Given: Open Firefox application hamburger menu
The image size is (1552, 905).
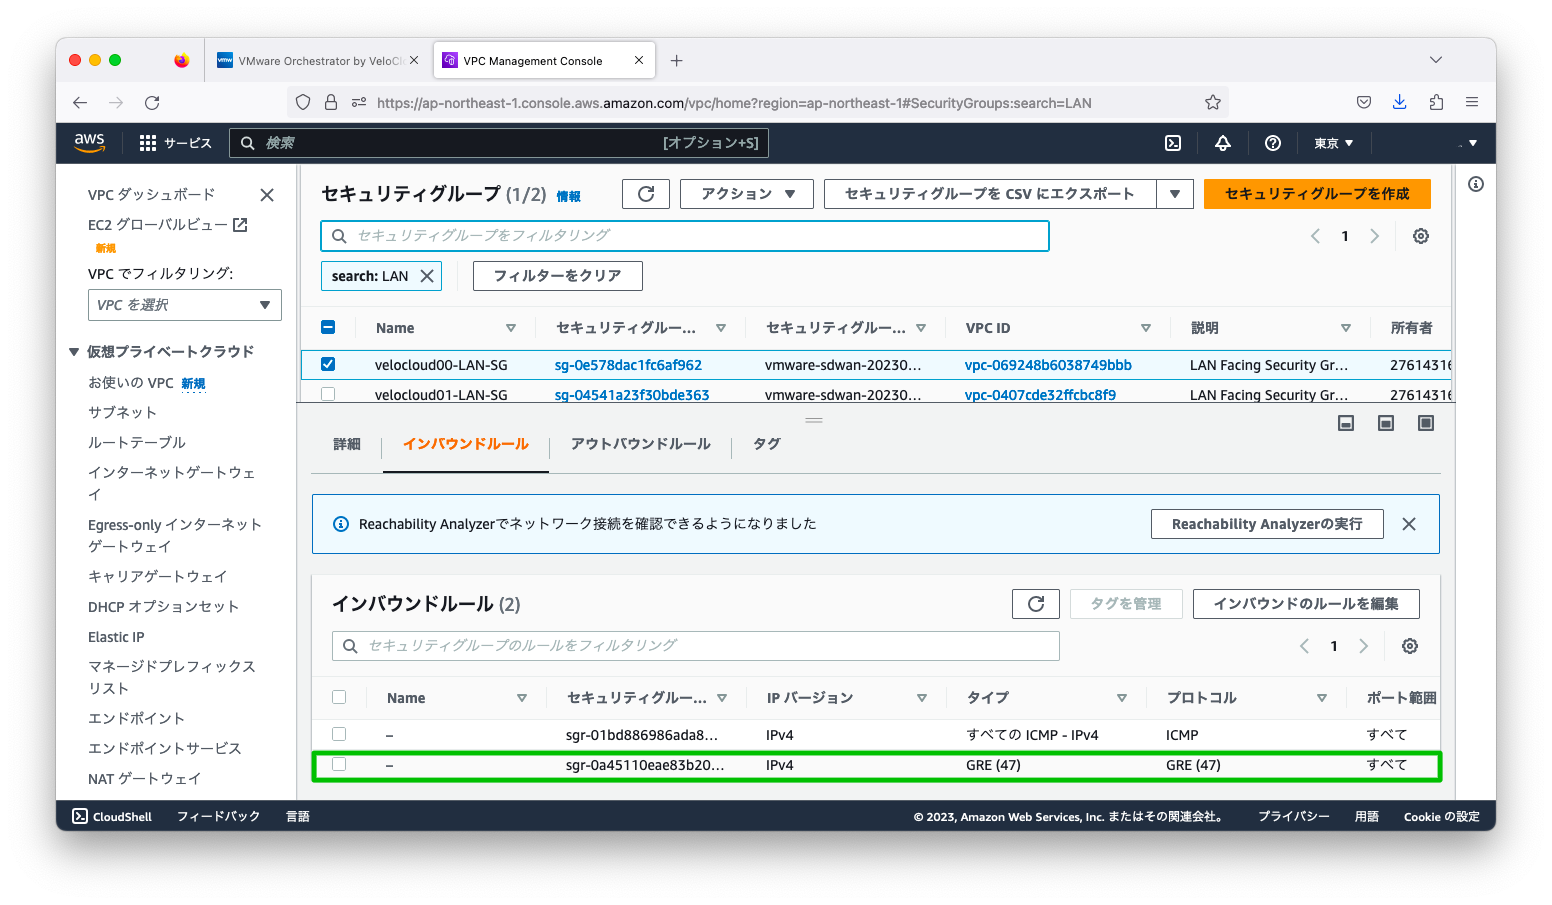Looking at the screenshot, I should [1472, 102].
